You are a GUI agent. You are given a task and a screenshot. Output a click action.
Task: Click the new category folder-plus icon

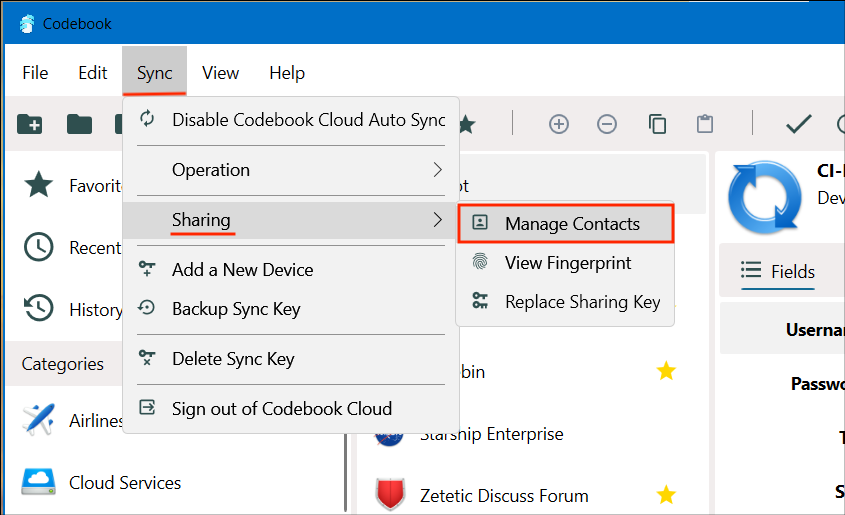(x=30, y=124)
